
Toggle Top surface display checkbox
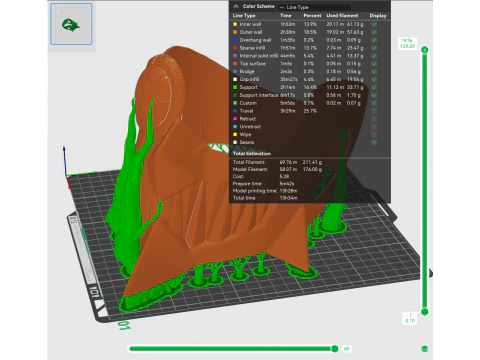(x=374, y=64)
